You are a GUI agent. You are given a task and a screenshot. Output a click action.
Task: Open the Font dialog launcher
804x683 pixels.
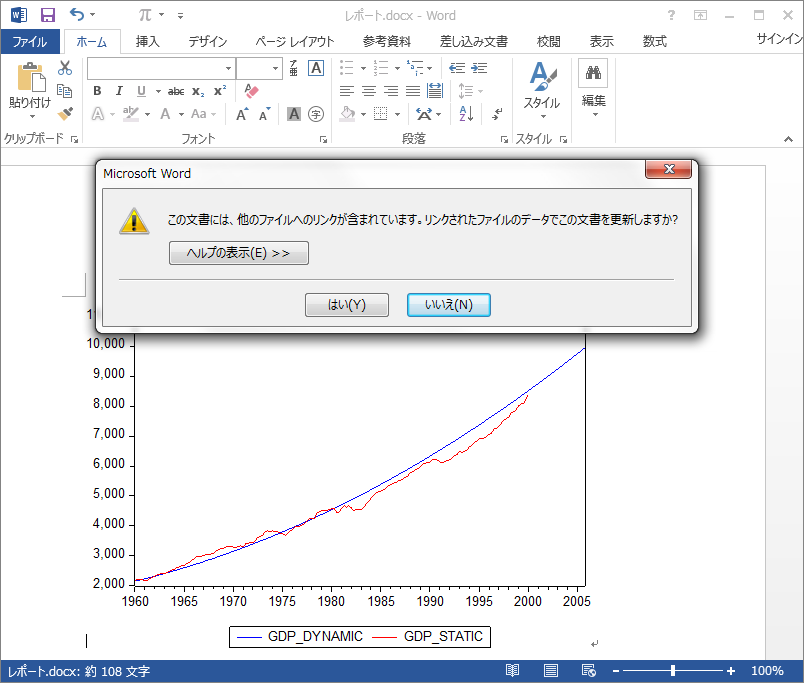click(x=323, y=139)
